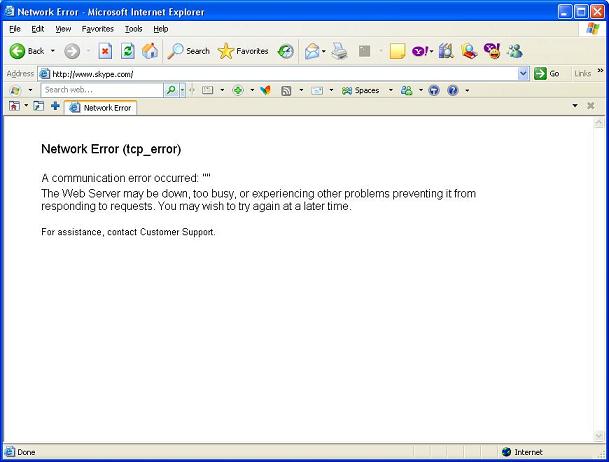Click the Windows Live logo icon
Screen dimensions: 609x462
click(15, 90)
